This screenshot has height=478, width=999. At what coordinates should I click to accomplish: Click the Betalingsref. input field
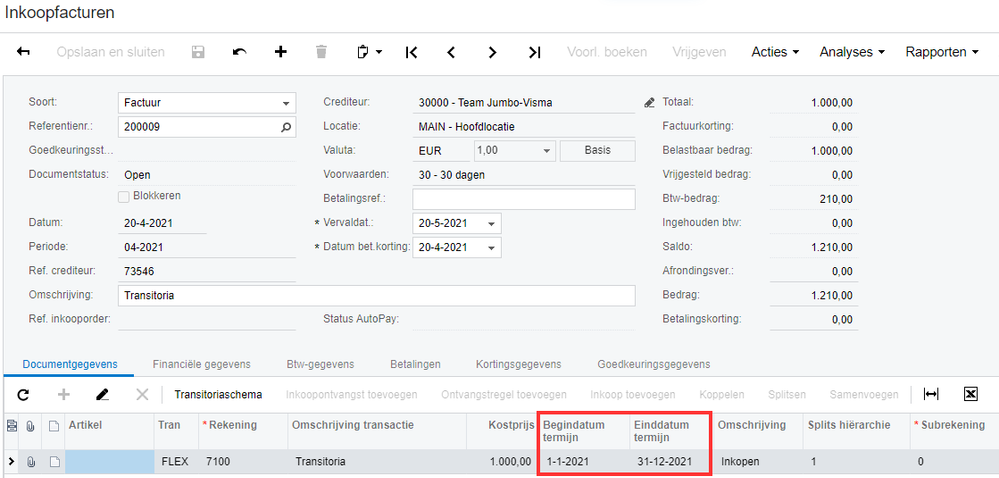[x=524, y=199]
